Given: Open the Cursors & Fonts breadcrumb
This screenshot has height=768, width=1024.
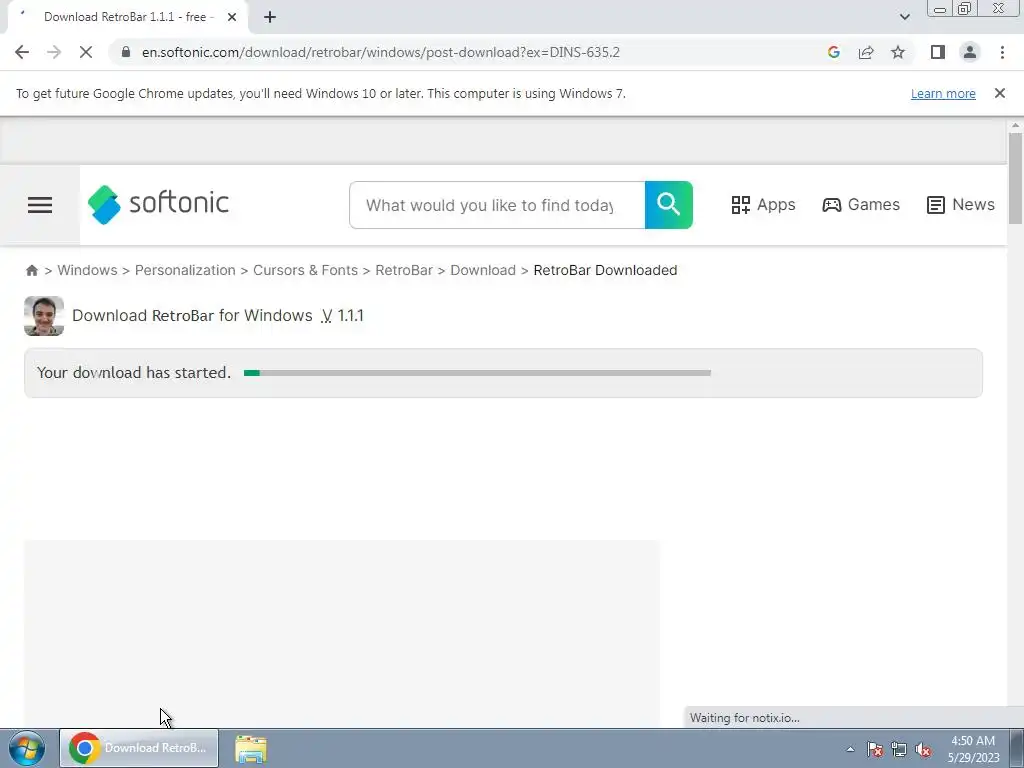Looking at the screenshot, I should (x=305, y=270).
